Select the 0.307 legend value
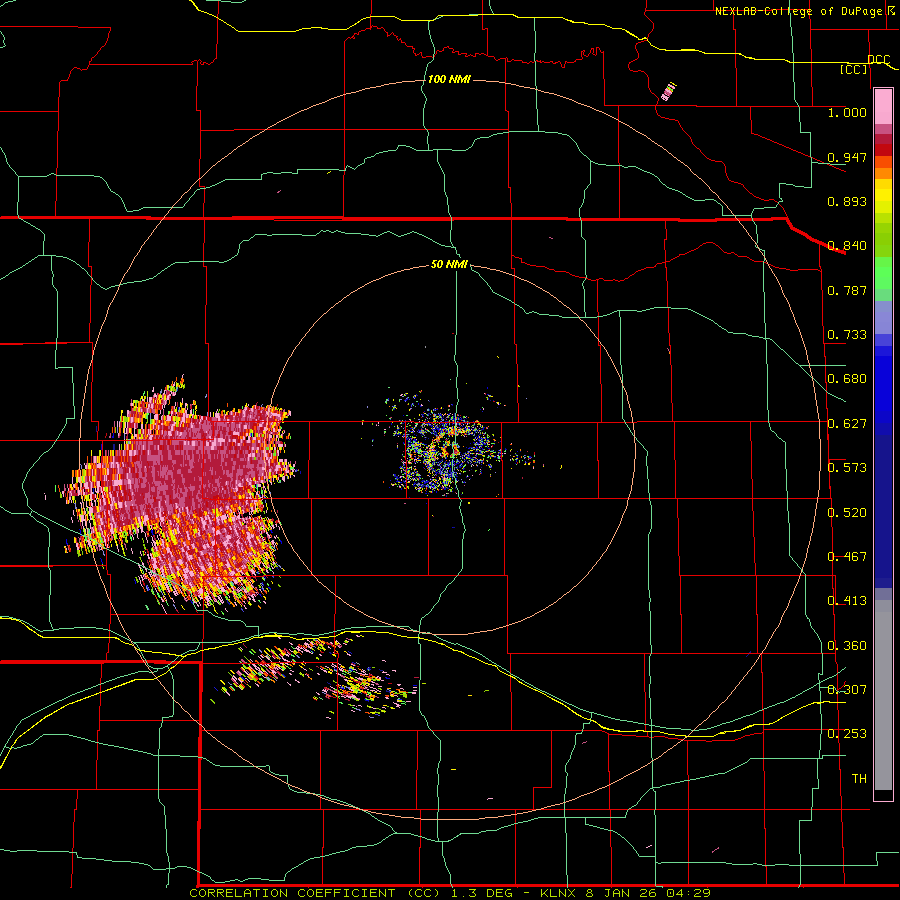This screenshot has height=900, width=900. coord(847,689)
